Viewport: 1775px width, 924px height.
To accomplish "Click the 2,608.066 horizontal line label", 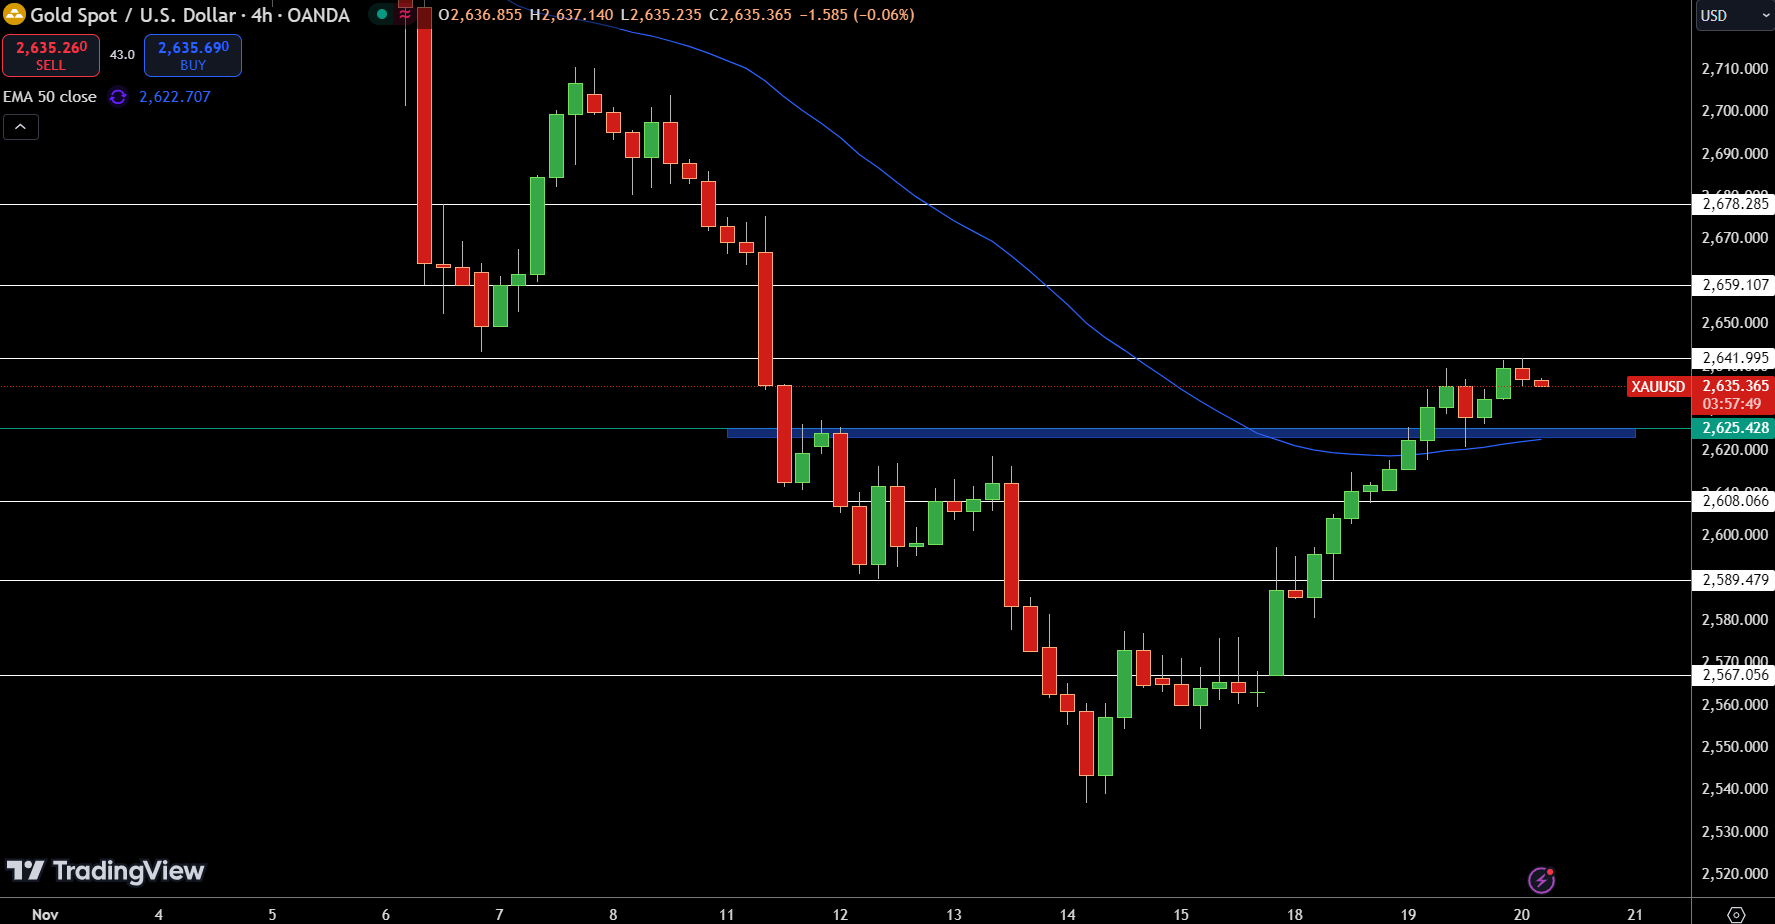I will click(x=1734, y=501).
